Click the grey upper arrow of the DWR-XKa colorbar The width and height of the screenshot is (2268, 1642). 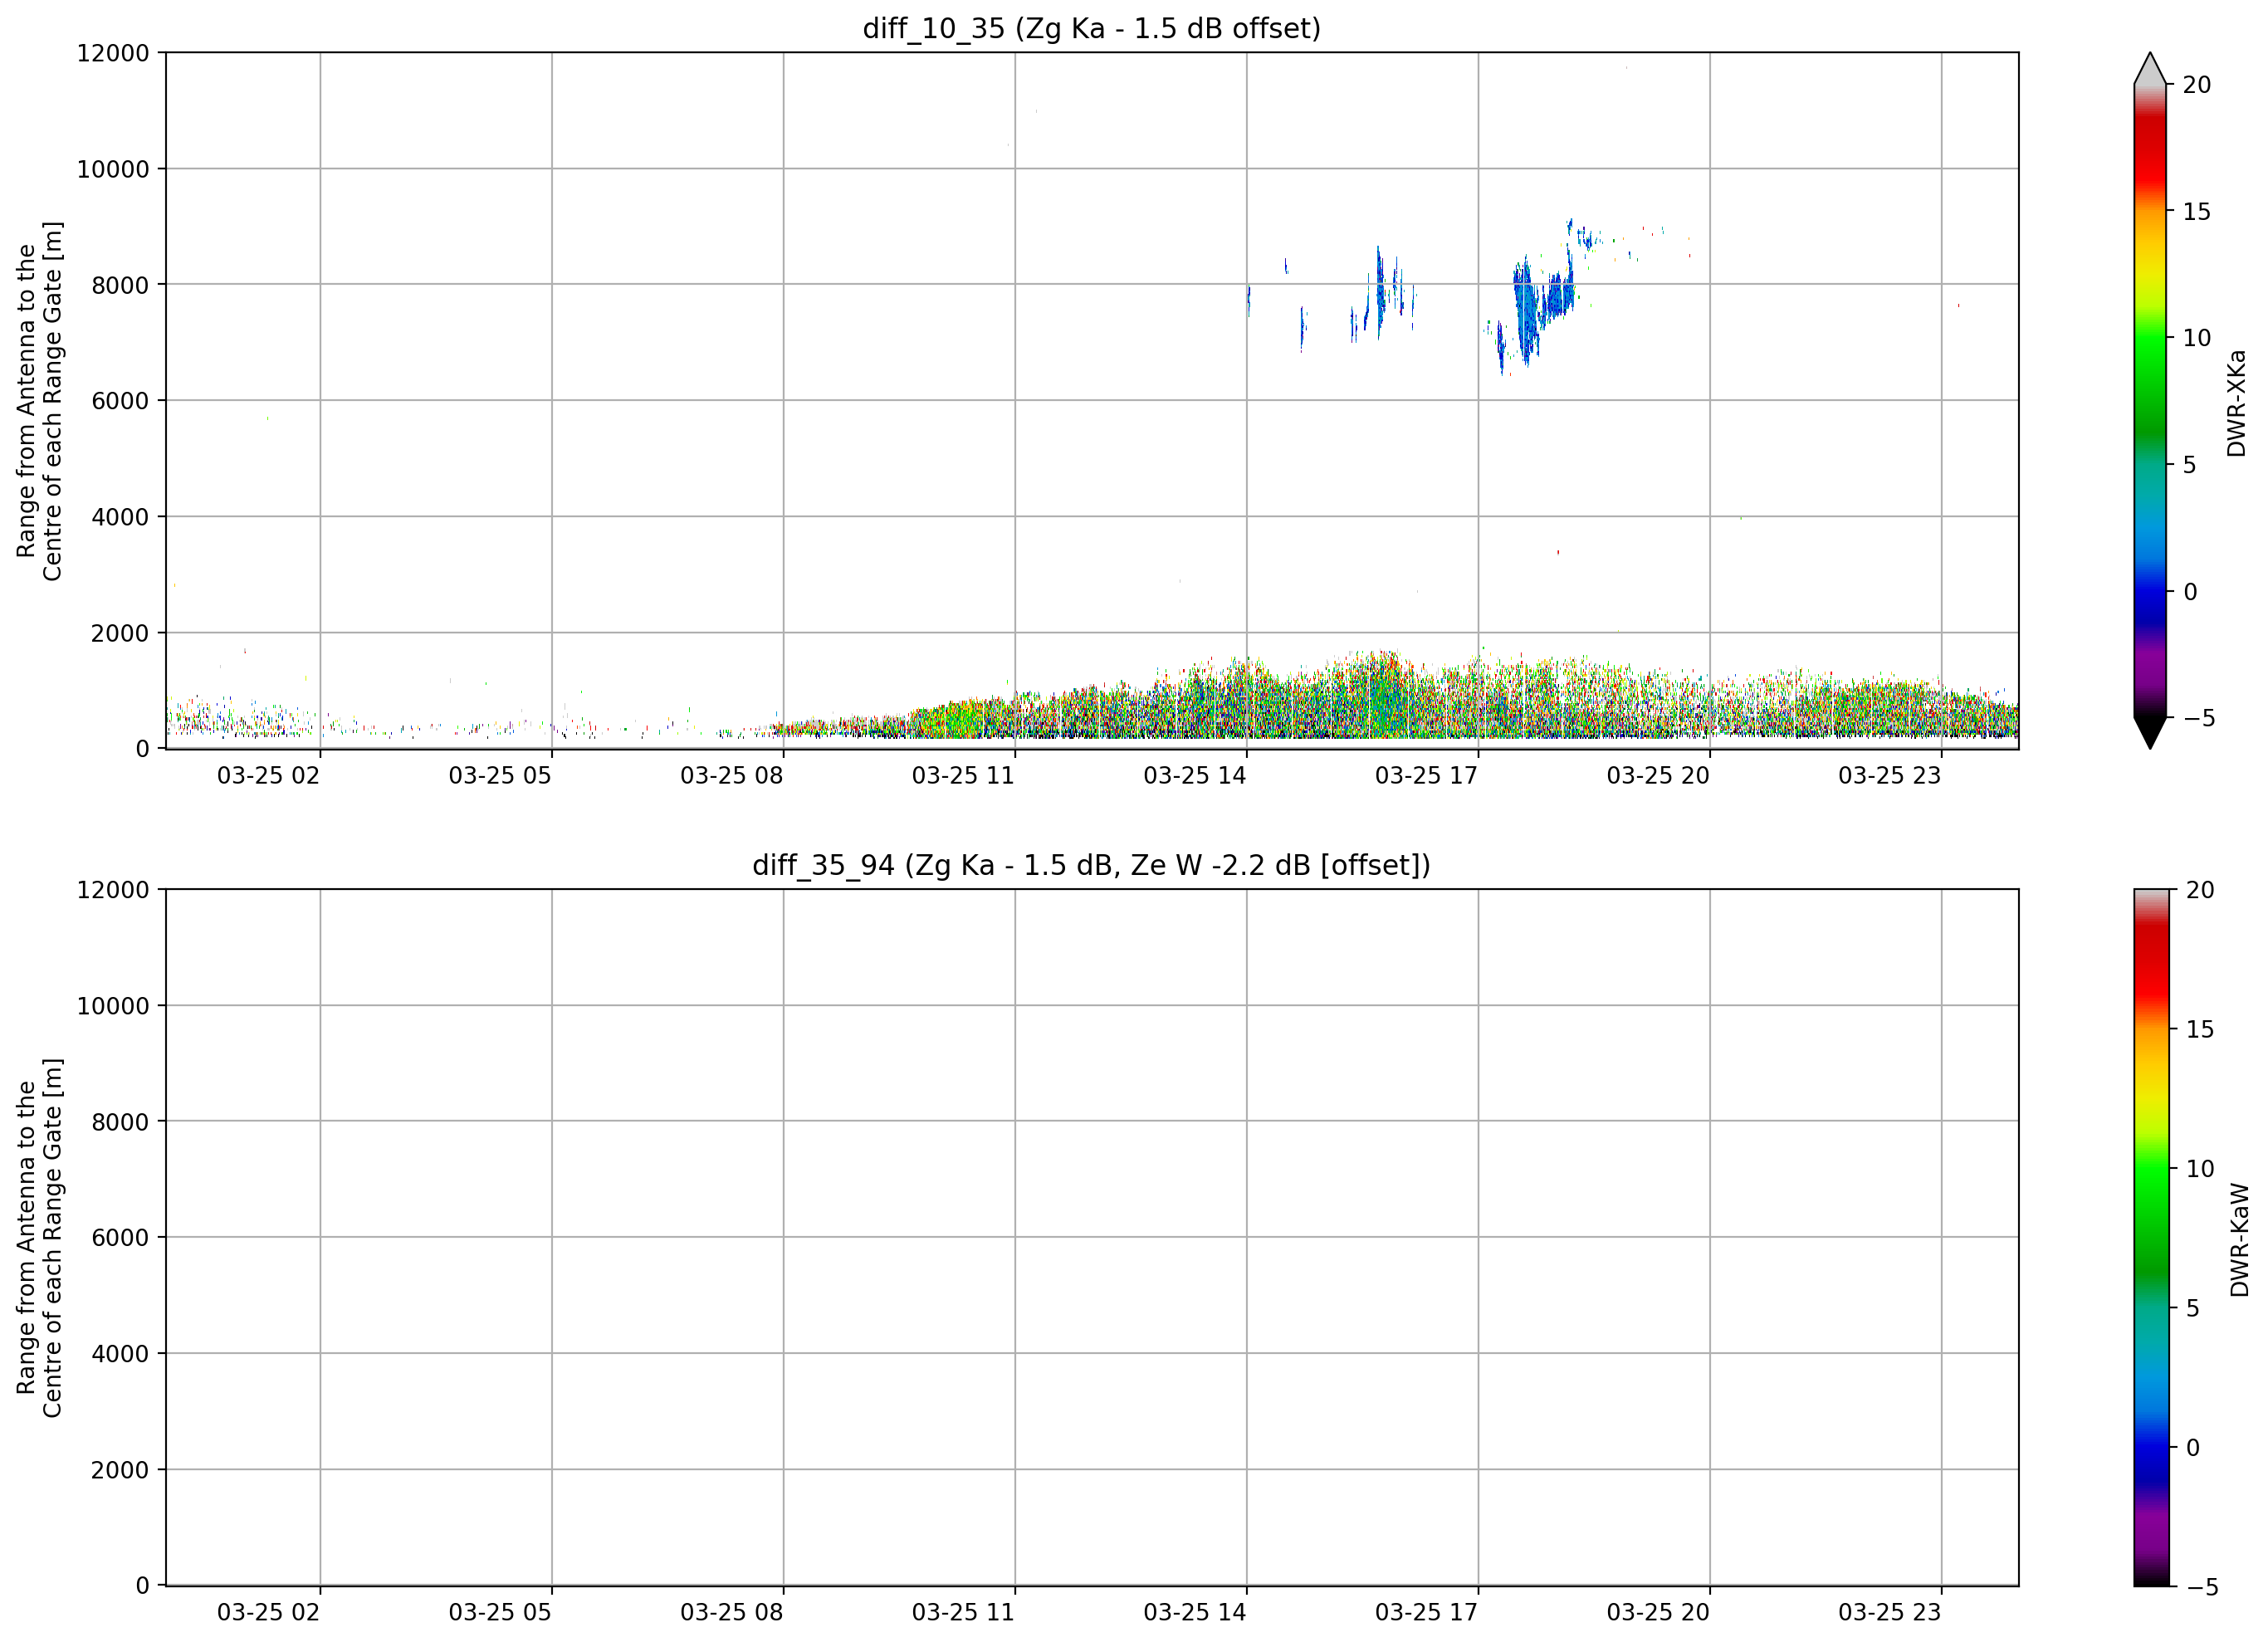2150,68
